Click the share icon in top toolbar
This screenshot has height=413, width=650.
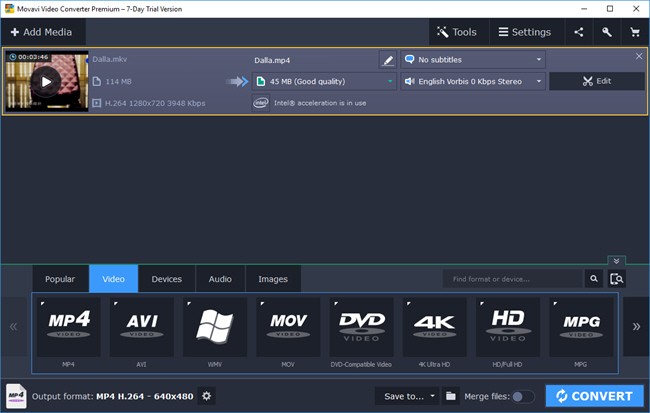coord(579,32)
